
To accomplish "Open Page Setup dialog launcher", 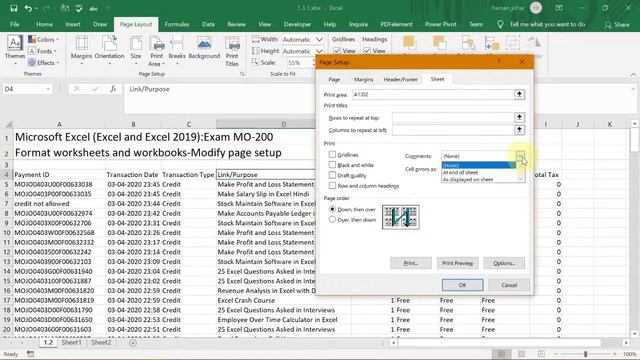I will 242,74.
